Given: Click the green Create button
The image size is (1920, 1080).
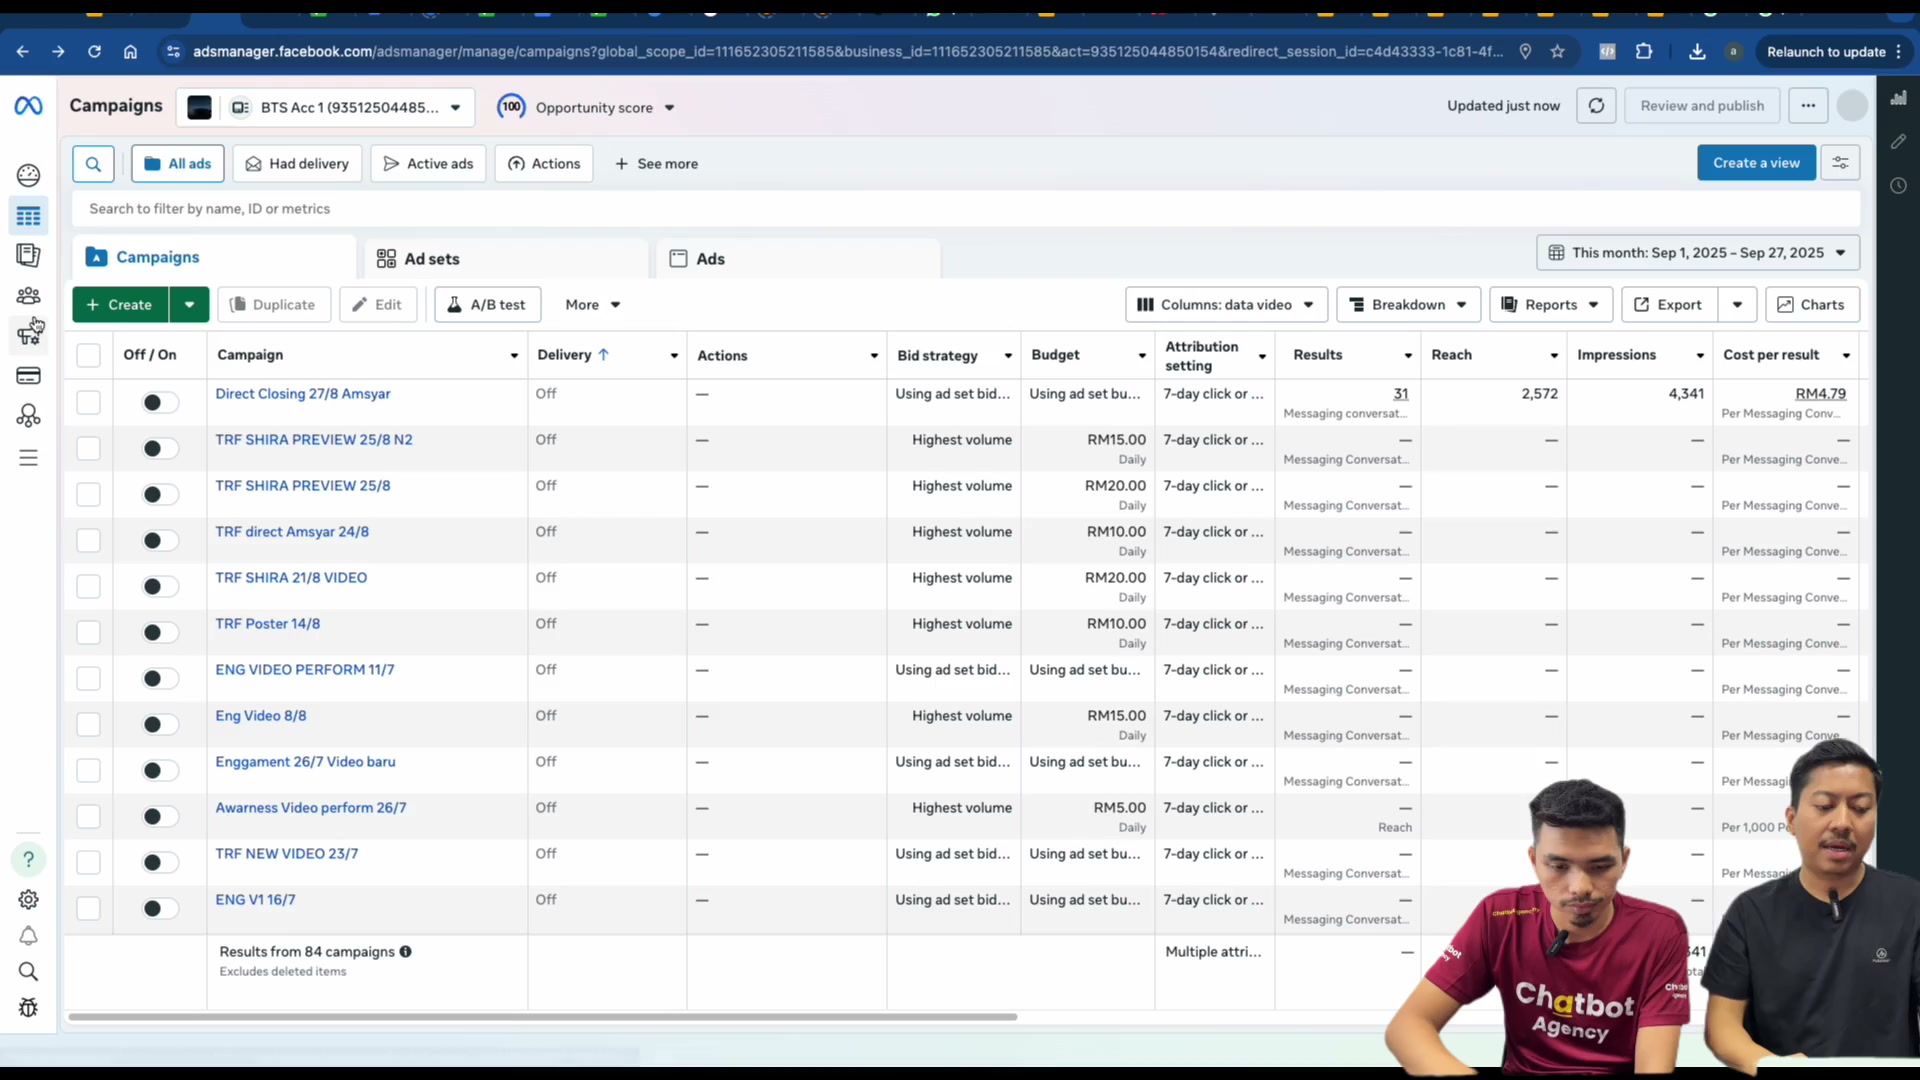Looking at the screenshot, I should pyautogui.click(x=120, y=305).
